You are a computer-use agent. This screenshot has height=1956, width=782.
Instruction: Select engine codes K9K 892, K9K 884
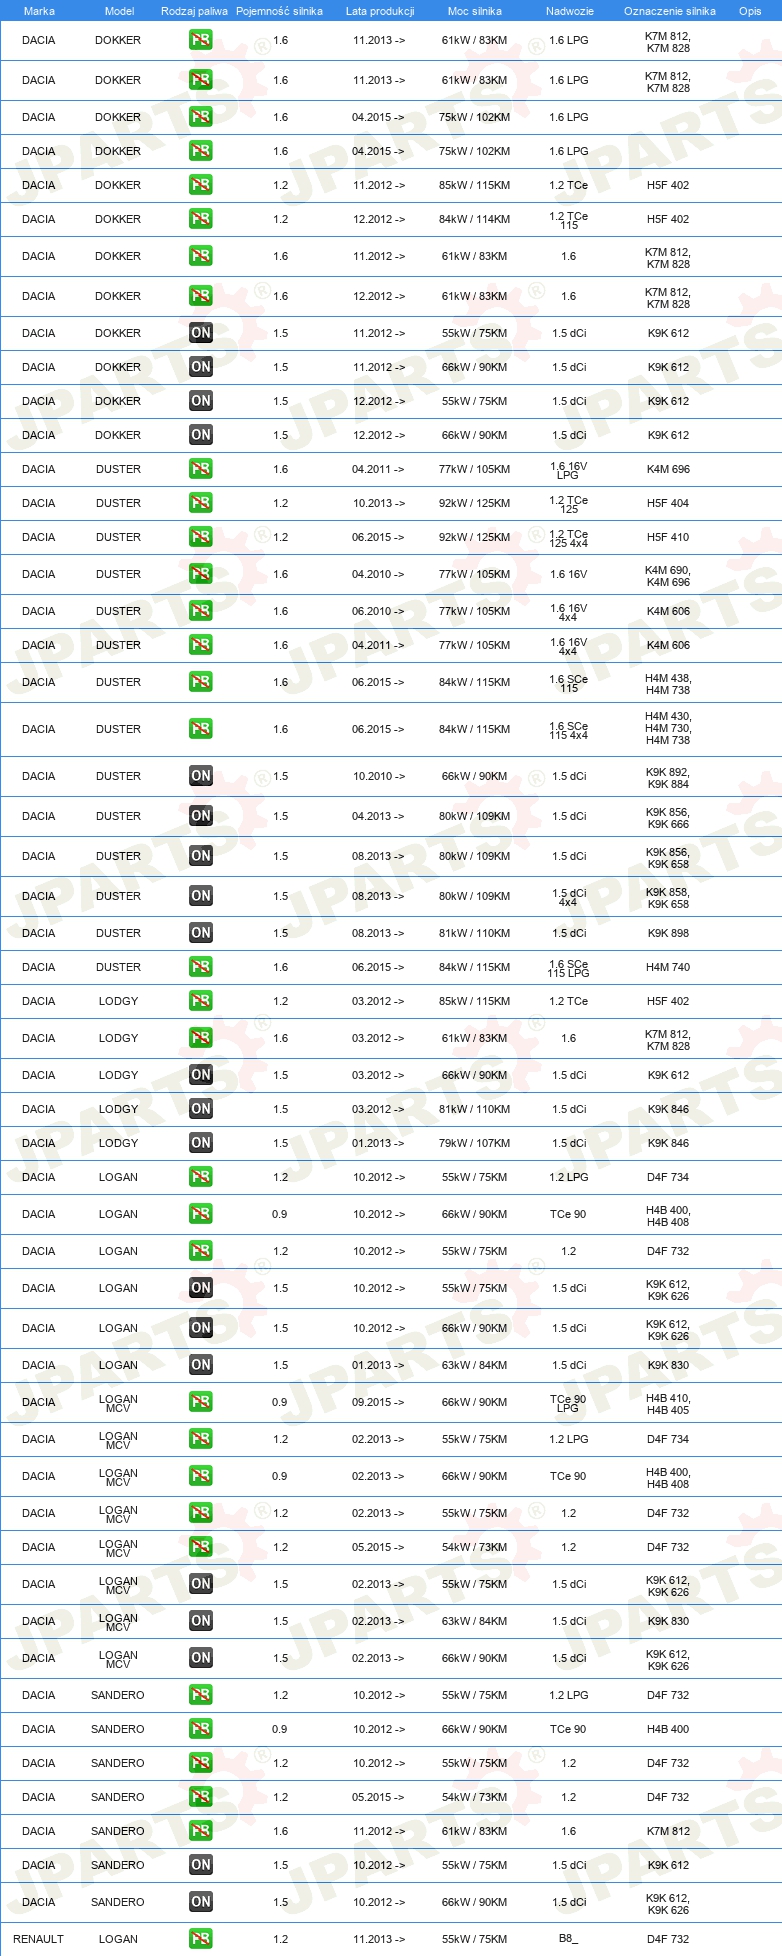pyautogui.click(x=668, y=778)
